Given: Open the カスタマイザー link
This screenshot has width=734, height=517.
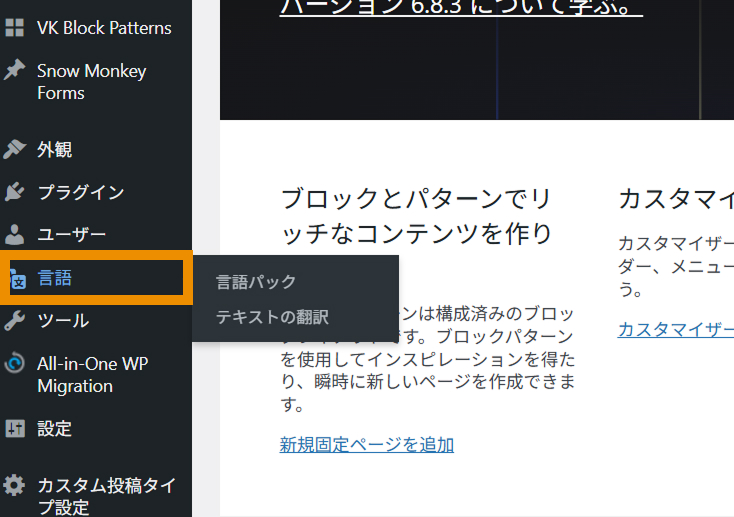Looking at the screenshot, I should point(675,329).
